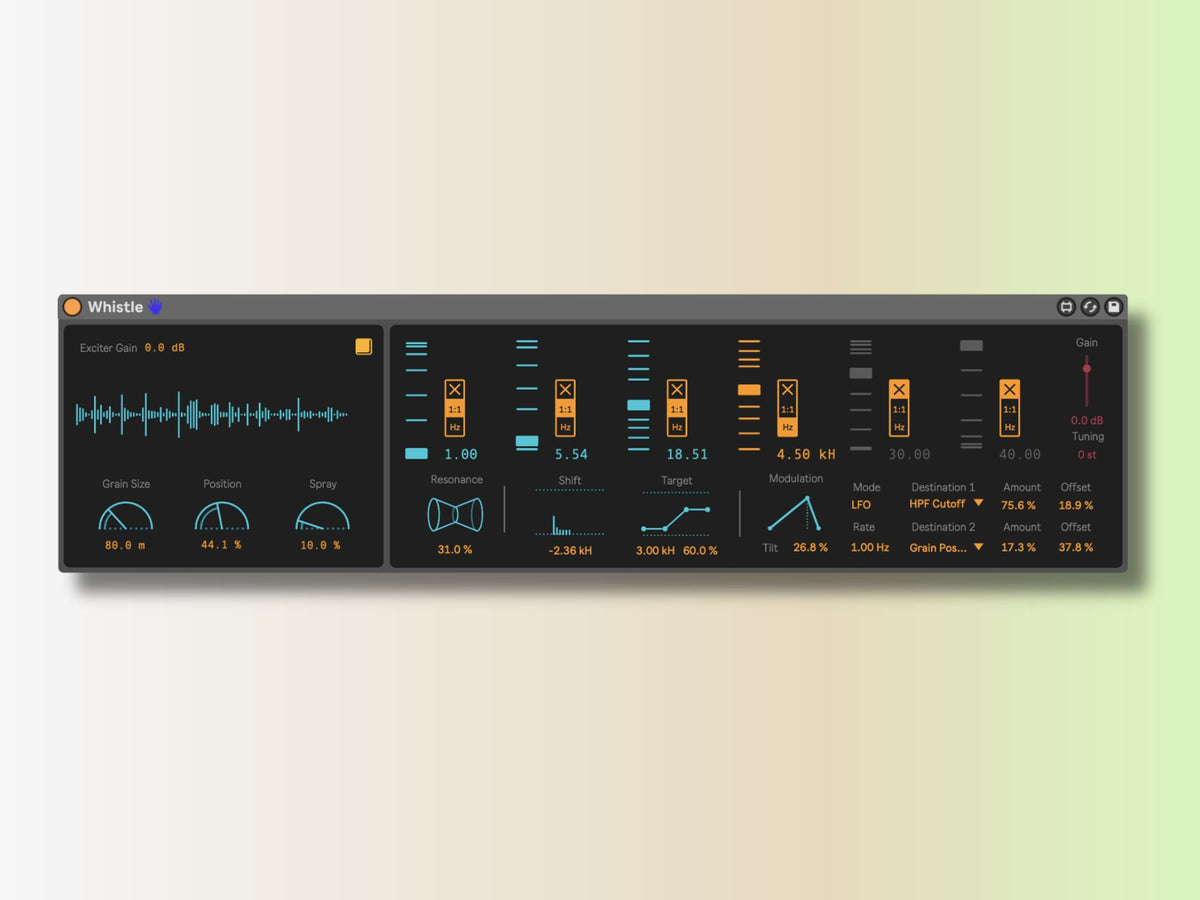Viewport: 1200px width, 900px height.
Task: Select the Hz mode on the 4.50 kHz band
Action: 788,427
